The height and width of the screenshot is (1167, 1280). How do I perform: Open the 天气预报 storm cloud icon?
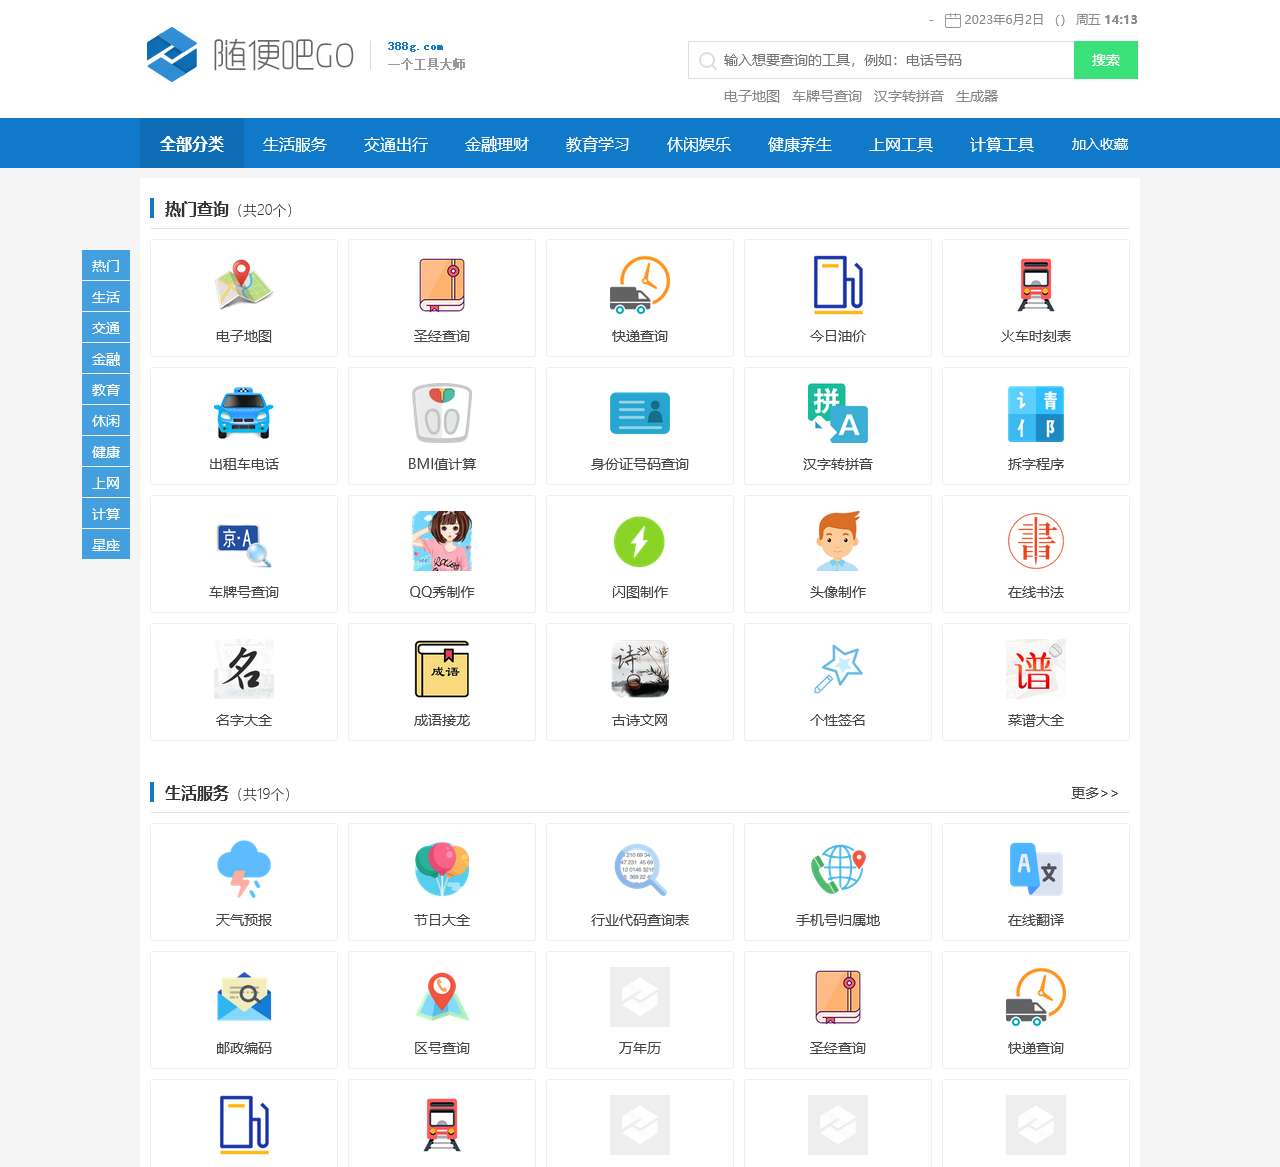point(244,869)
